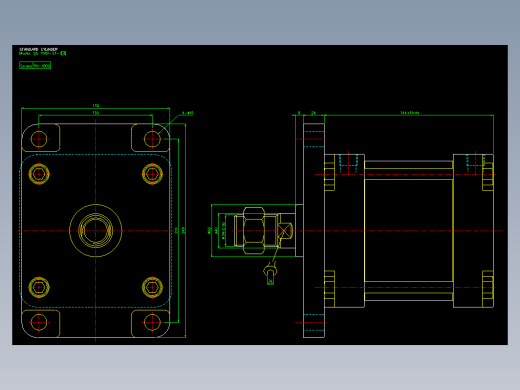This screenshot has height=390, width=520.
Task: Select the central piston rod circle in front view
Action: pos(96,231)
